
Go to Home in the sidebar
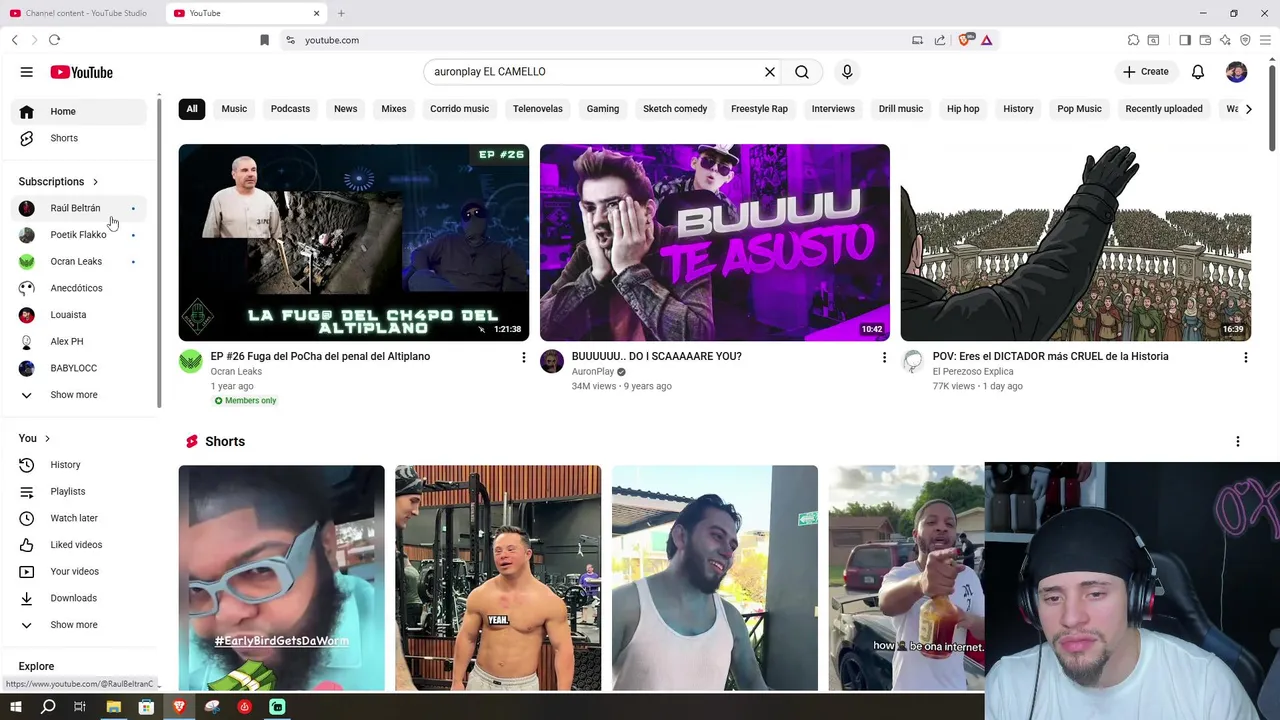(x=80, y=111)
